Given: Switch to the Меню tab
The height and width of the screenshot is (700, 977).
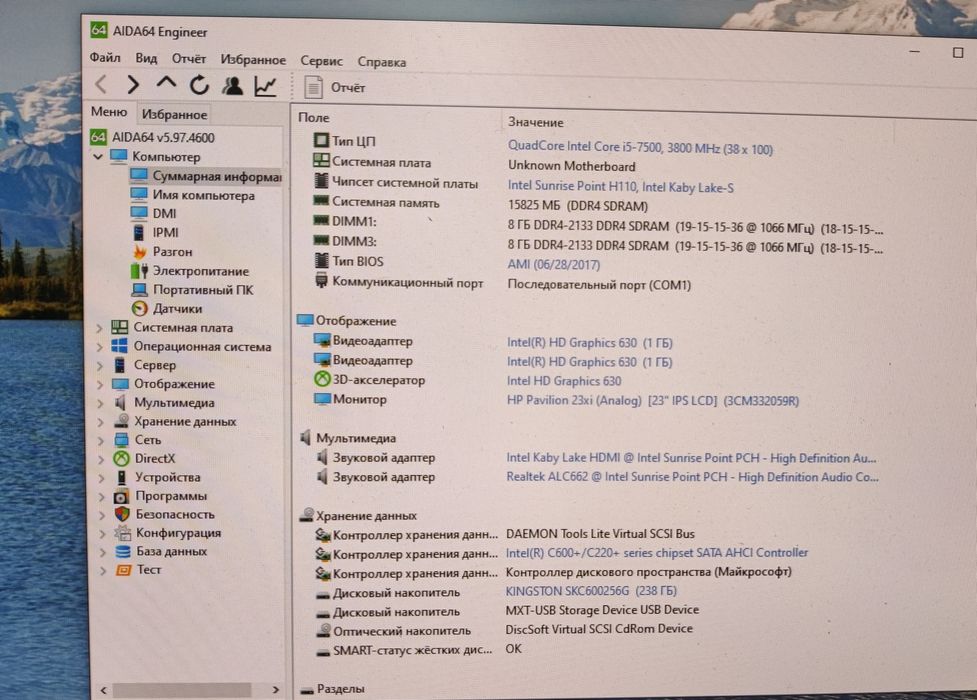Looking at the screenshot, I should click(109, 112).
